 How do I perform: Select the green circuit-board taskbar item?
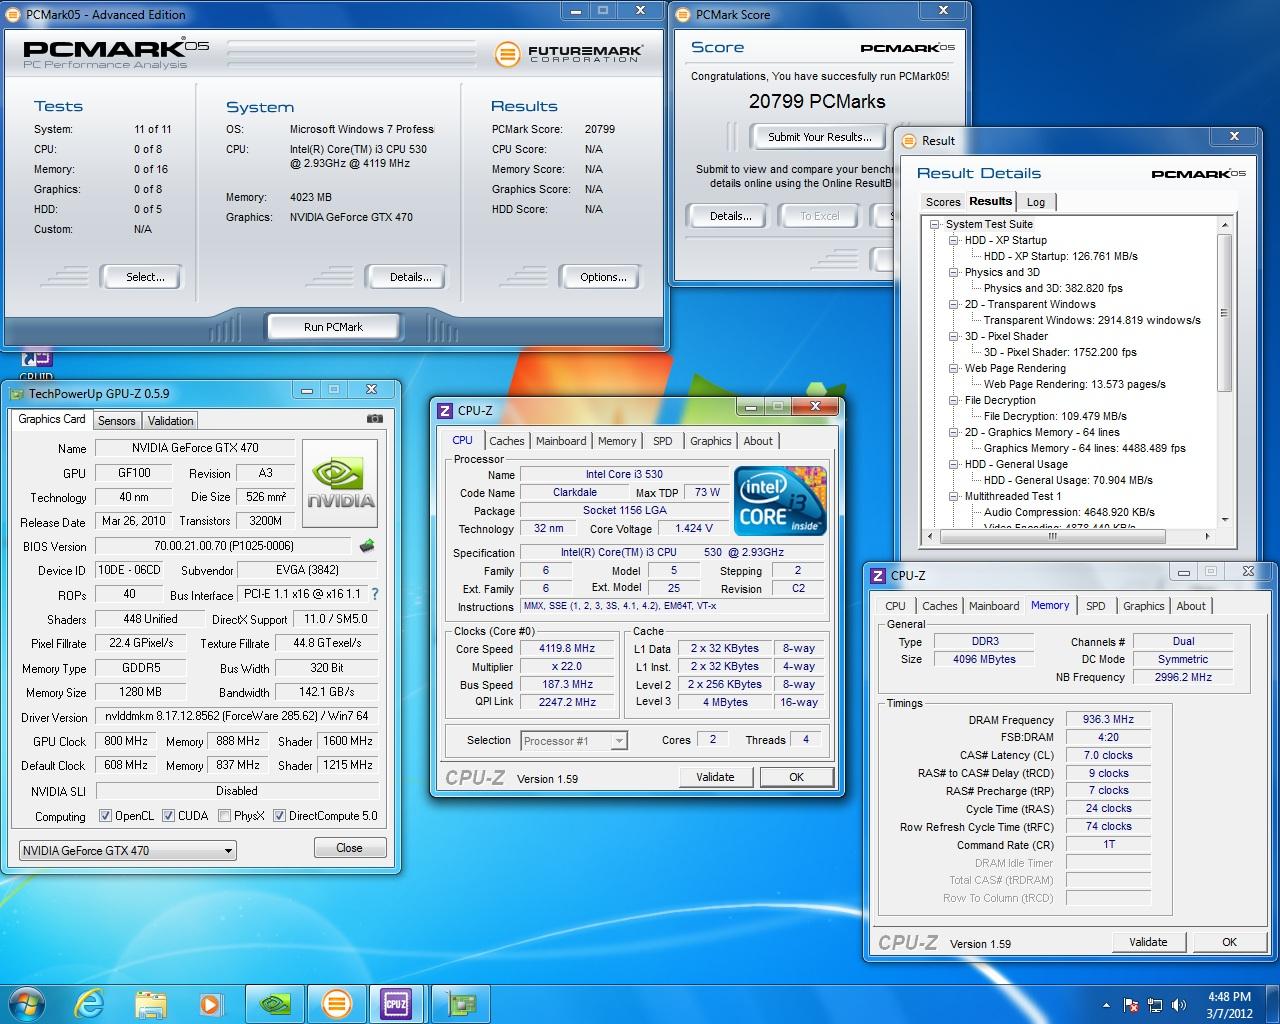click(x=461, y=1003)
